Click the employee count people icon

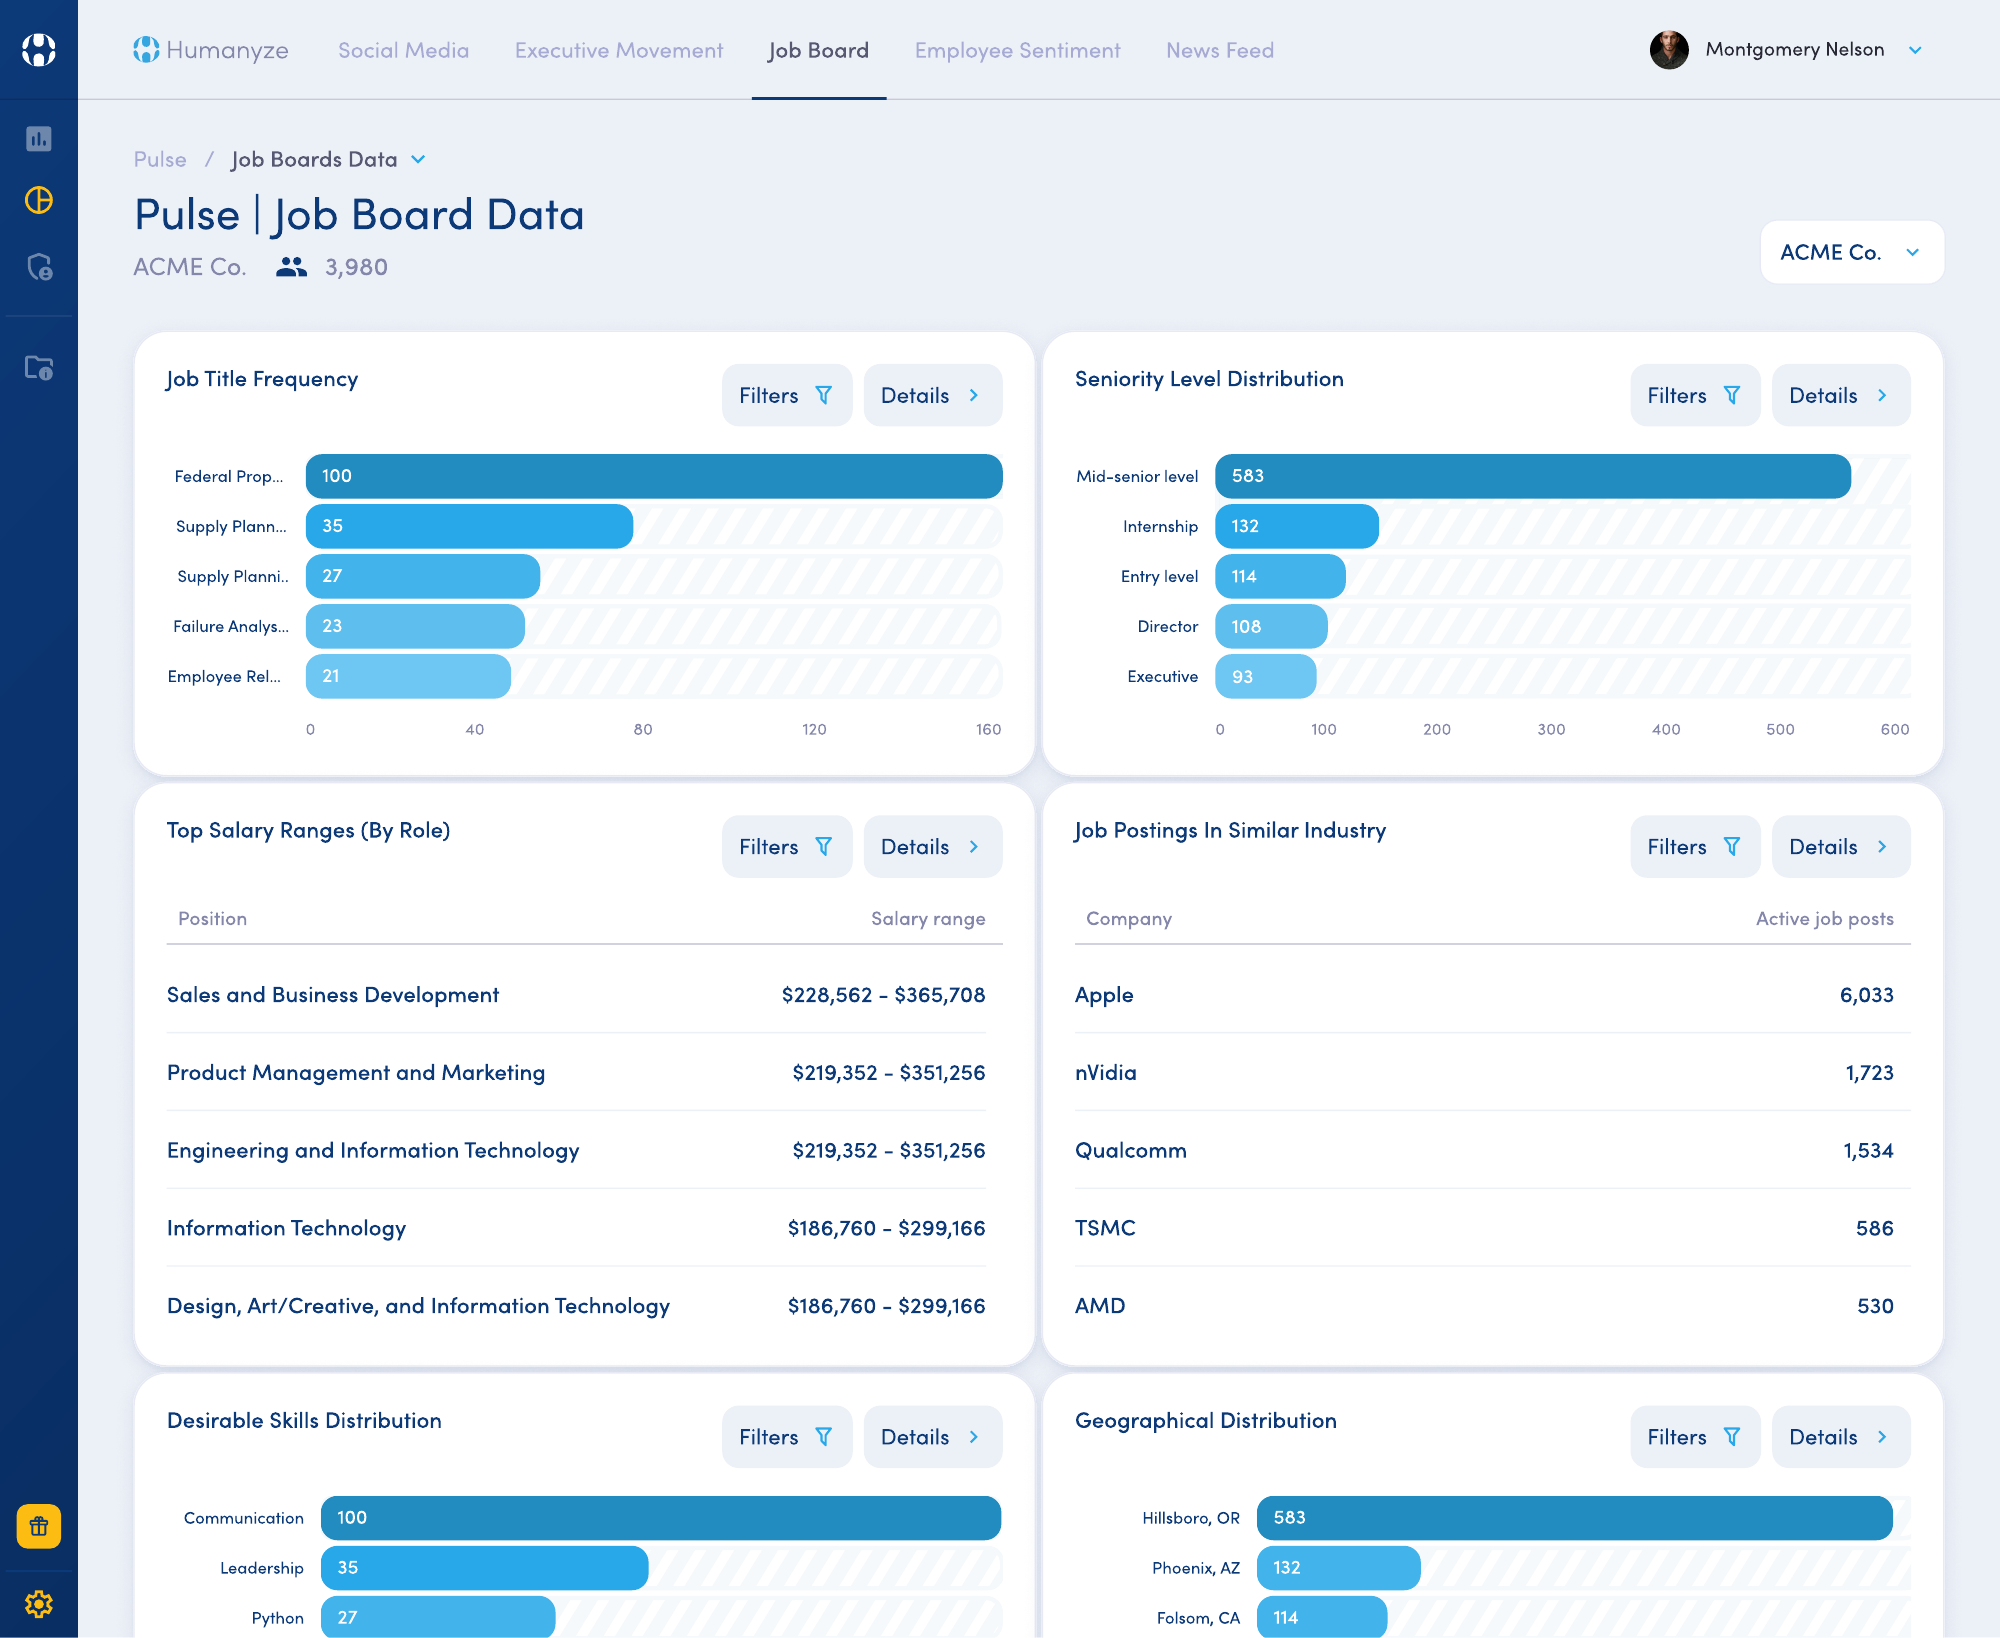pos(291,267)
